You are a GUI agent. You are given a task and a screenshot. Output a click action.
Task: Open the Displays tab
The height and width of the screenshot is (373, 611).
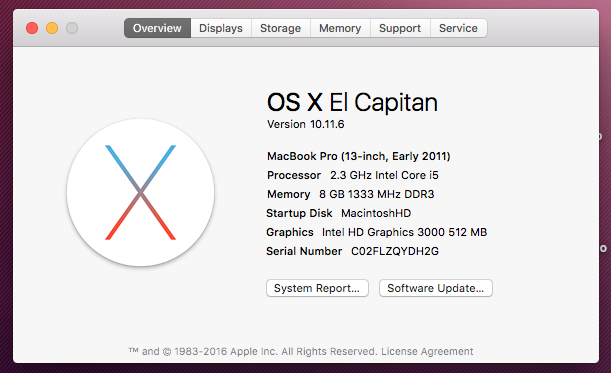pos(221,28)
